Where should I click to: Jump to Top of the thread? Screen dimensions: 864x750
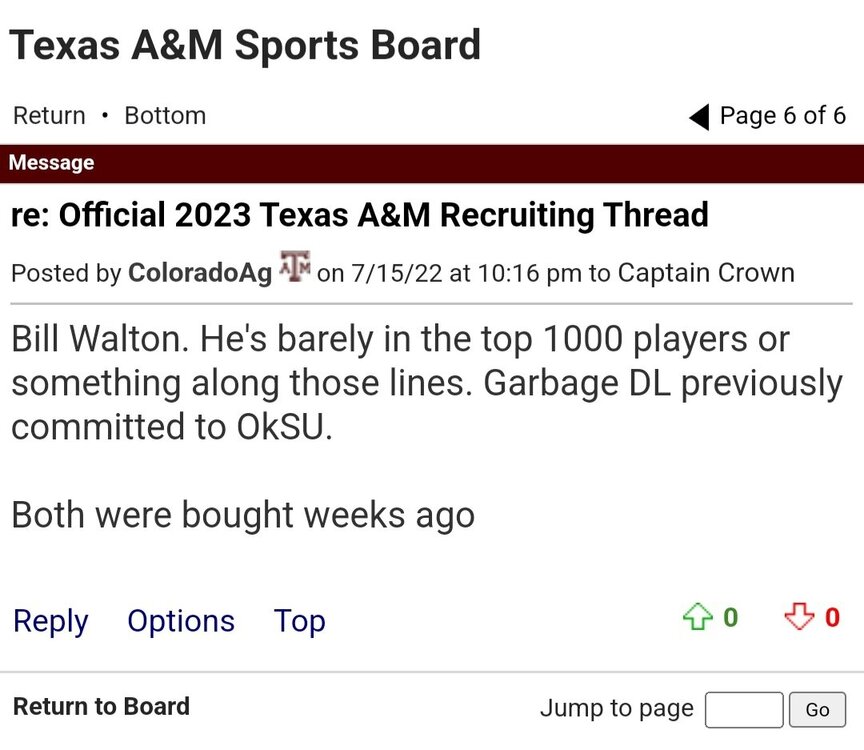tap(300, 621)
